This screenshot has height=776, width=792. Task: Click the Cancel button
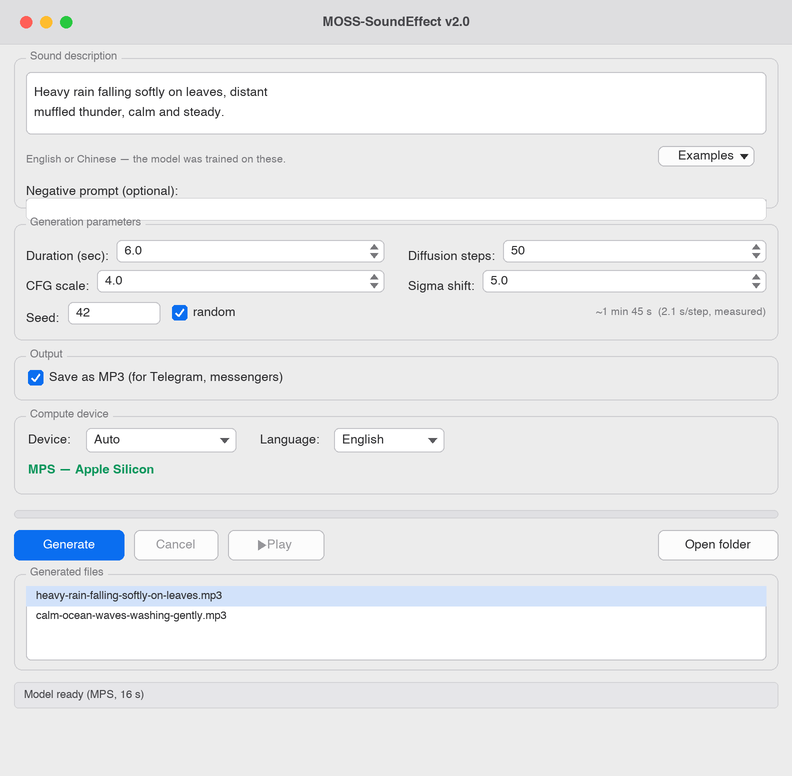176,545
